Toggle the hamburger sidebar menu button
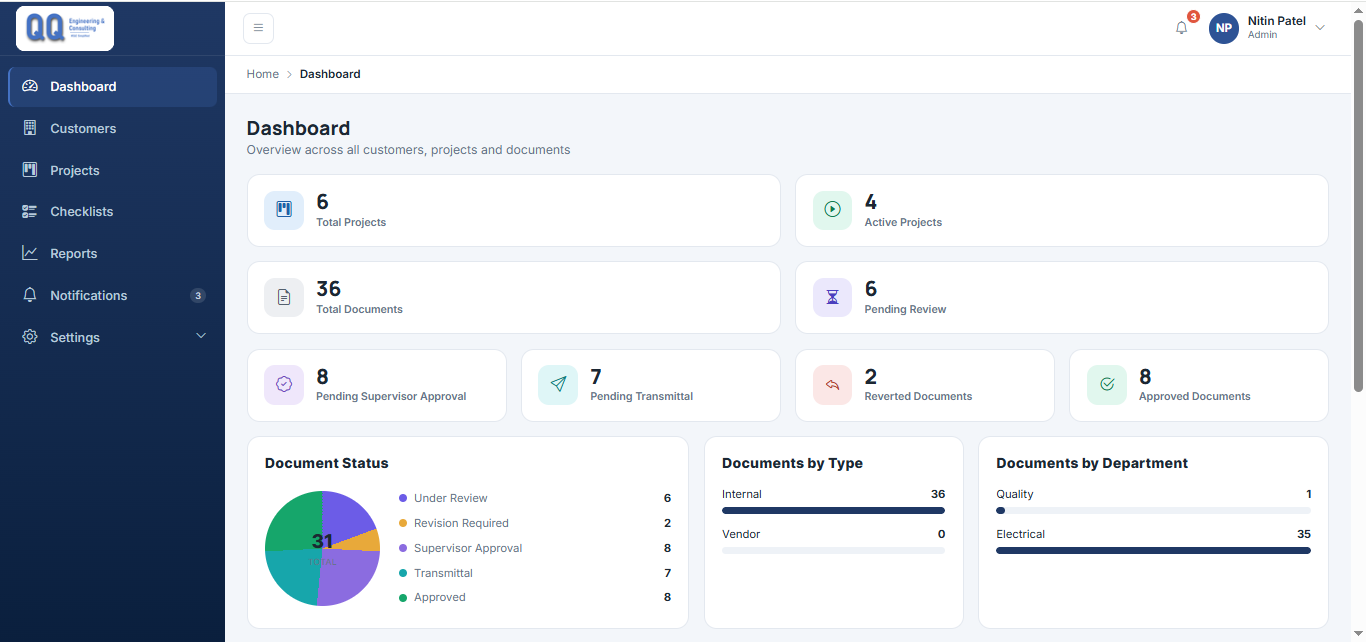Viewport: 1366px width, 642px height. point(258,28)
